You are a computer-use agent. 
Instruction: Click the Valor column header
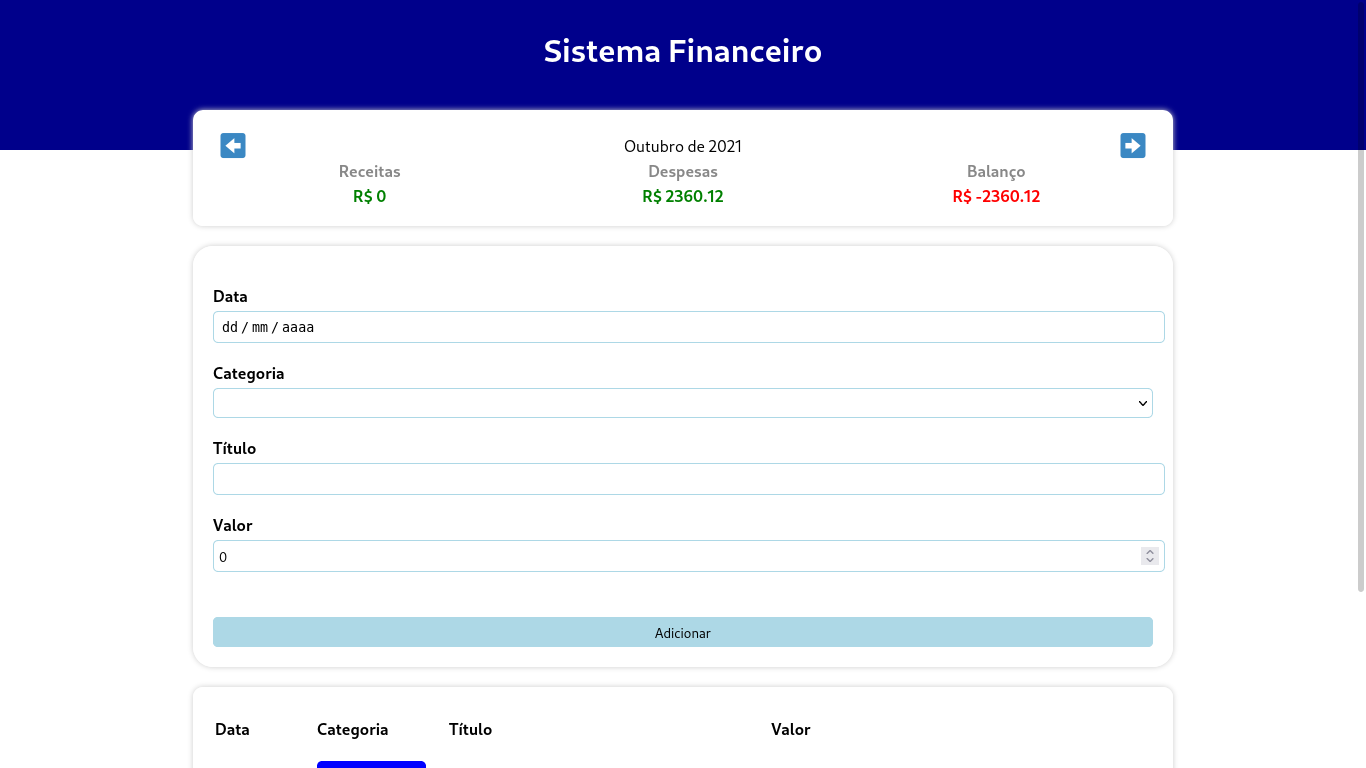[790, 729]
